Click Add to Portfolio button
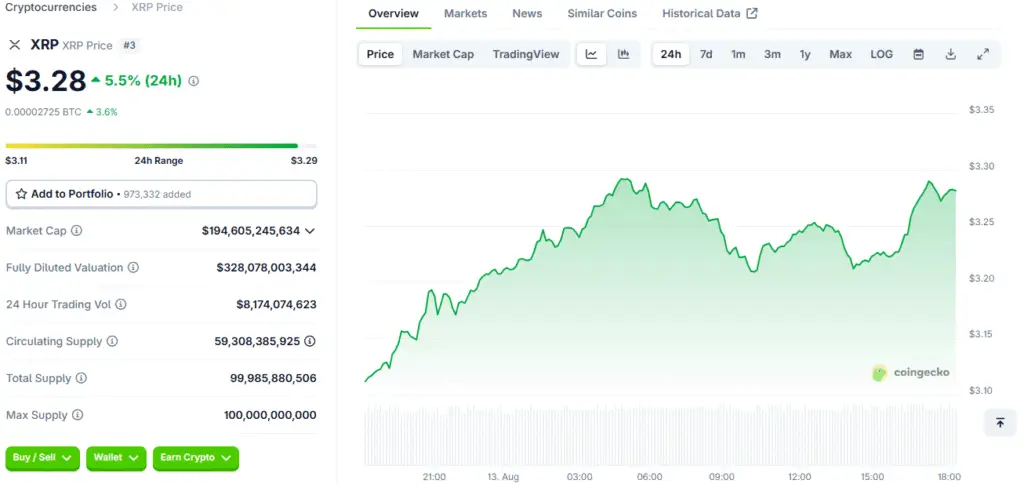Screen dimensions: 1024x484 pyautogui.click(x=161, y=194)
